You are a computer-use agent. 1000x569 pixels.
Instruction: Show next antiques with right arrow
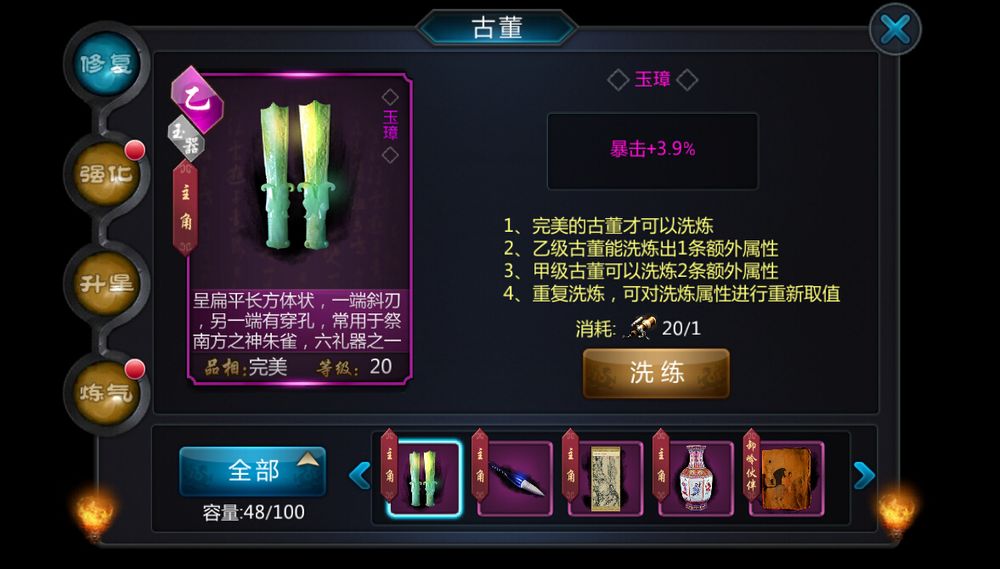(864, 475)
